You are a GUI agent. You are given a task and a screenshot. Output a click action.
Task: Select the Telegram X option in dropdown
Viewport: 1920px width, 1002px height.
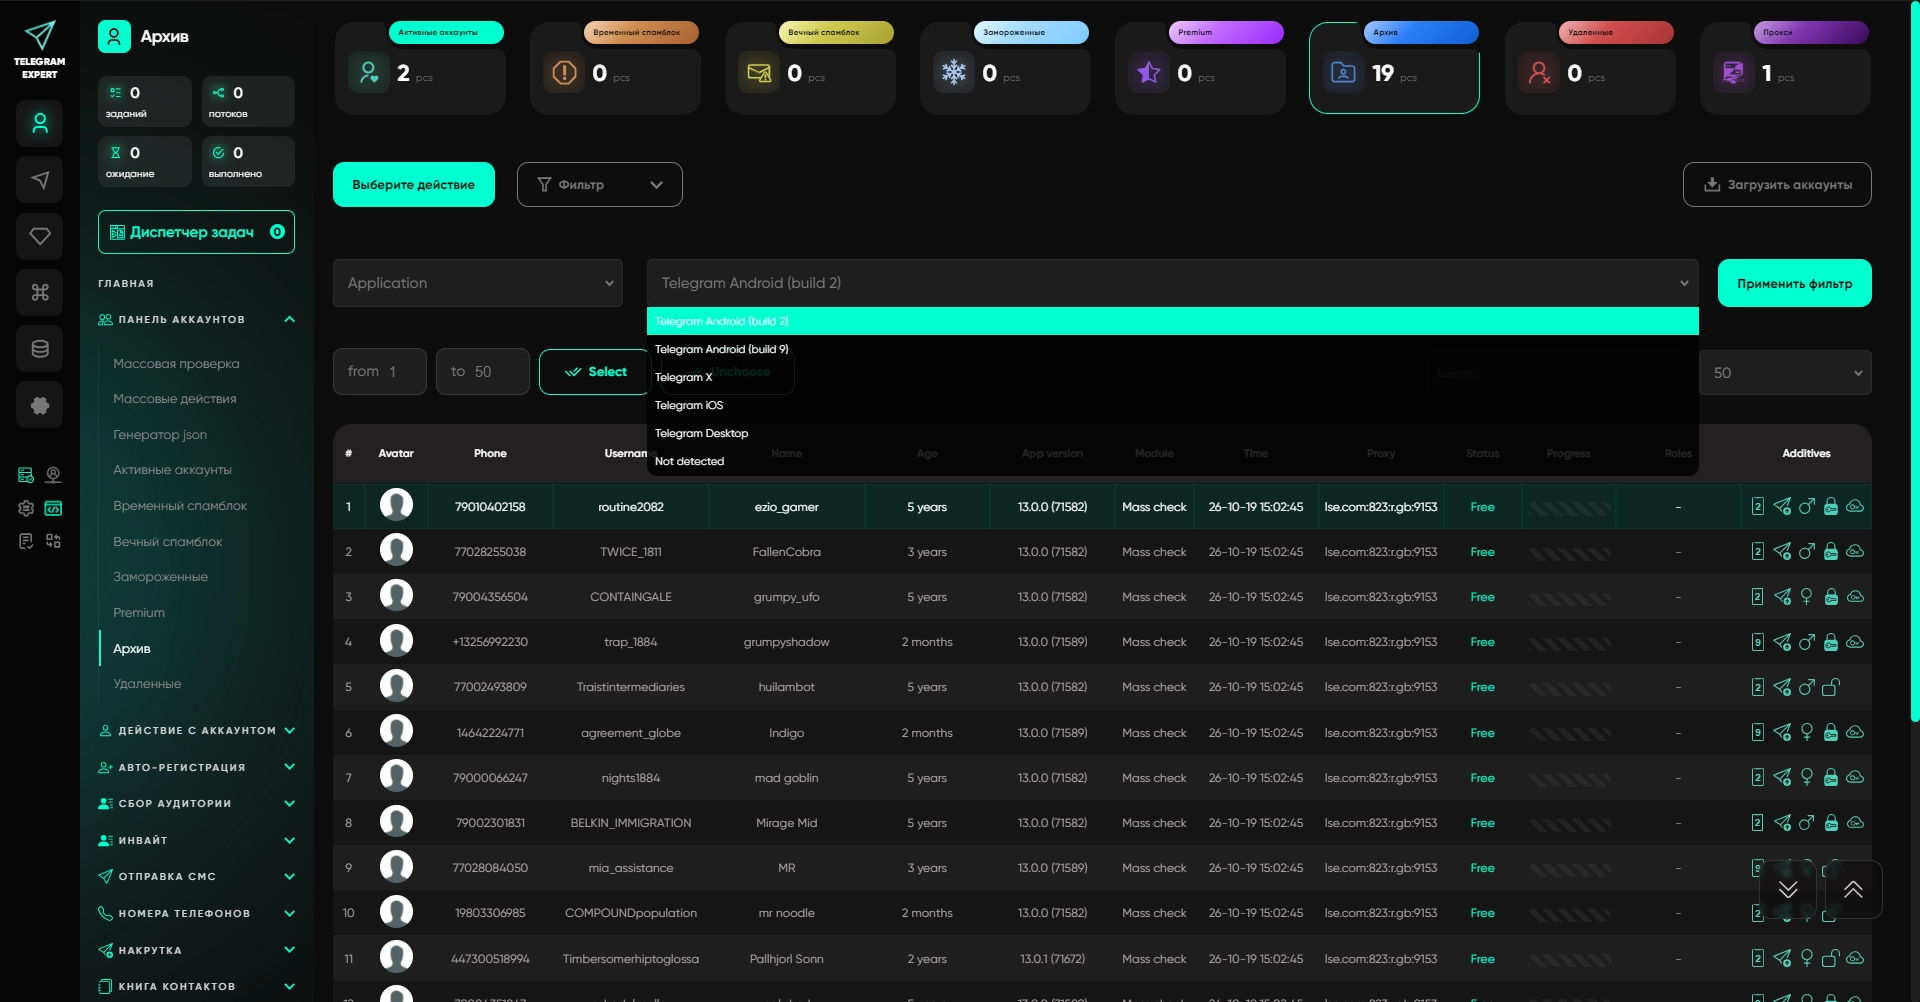point(684,377)
